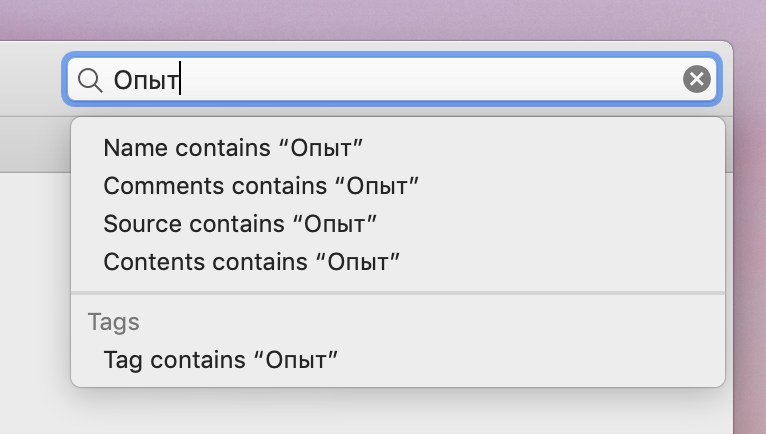
Task: Click the magnifying glass search icon
Action: 90,81
